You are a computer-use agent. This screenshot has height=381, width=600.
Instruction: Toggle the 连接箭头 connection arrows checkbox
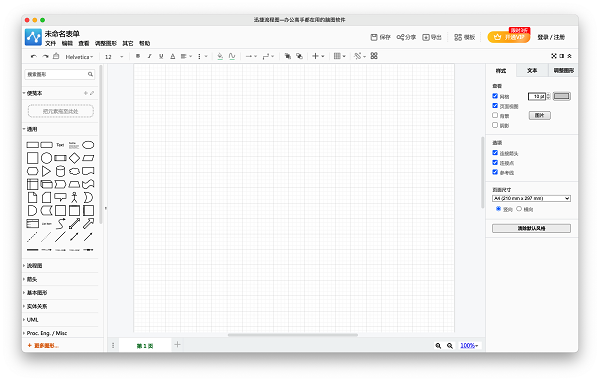tap(495, 153)
